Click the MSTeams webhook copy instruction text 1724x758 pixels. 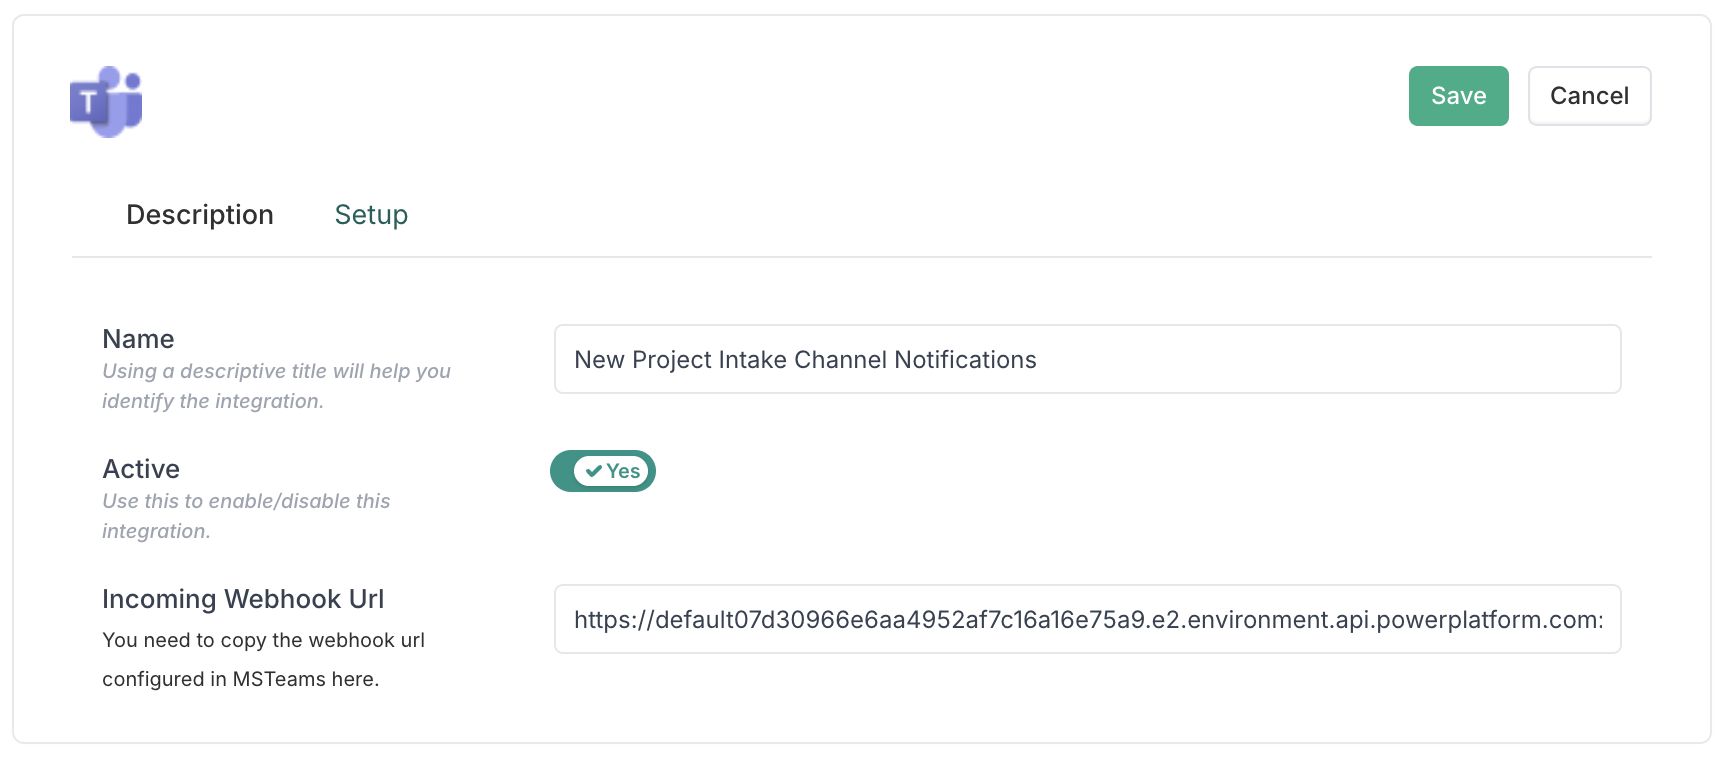(263, 659)
